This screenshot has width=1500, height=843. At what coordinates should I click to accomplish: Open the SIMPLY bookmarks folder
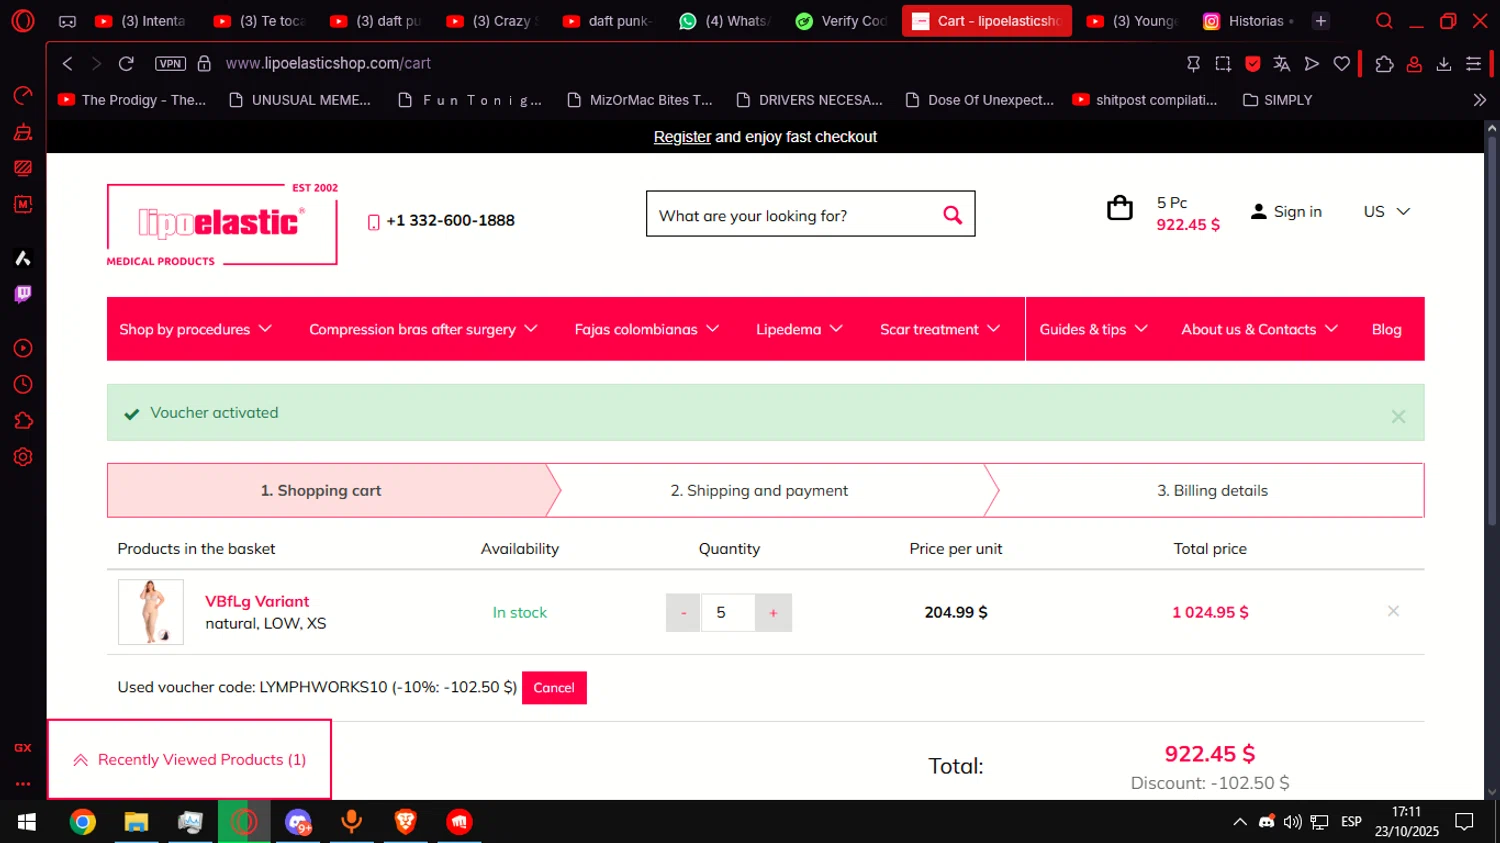(1277, 100)
